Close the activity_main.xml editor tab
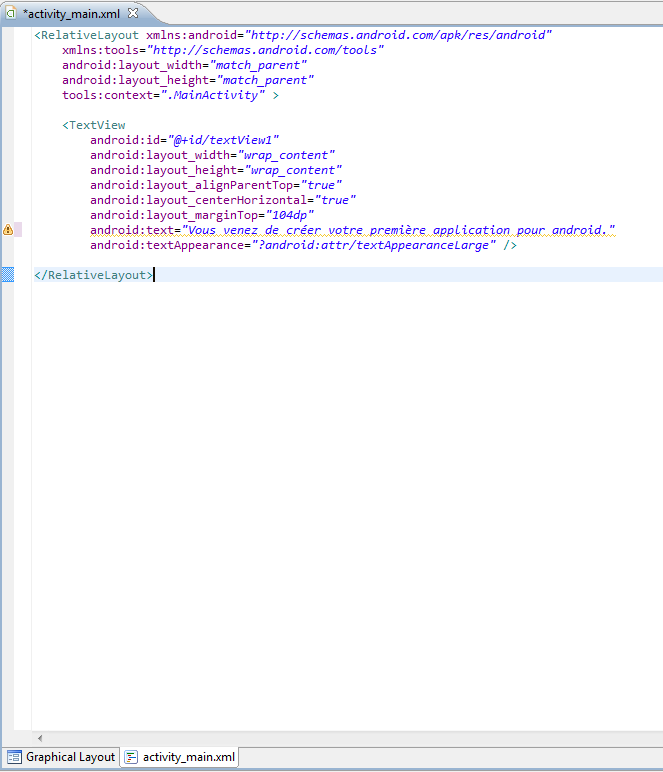663x772 pixels. (133, 13)
